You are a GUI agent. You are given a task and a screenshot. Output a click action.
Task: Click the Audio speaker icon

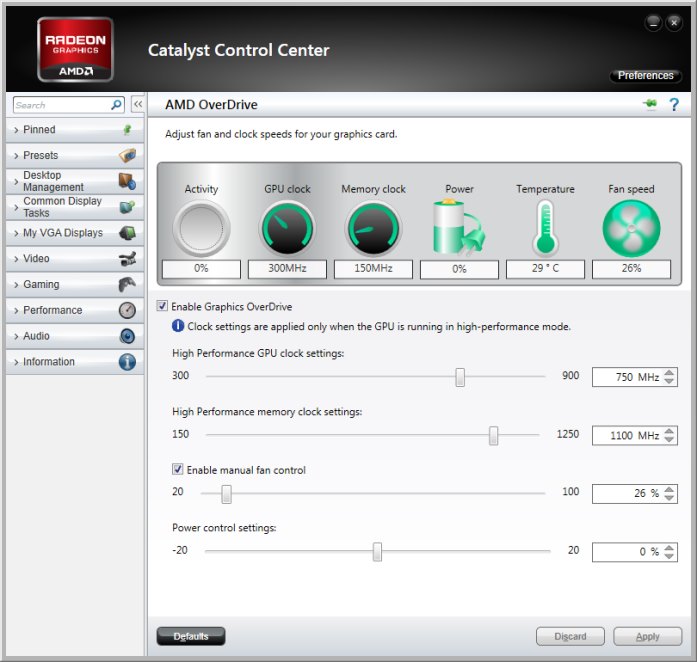(128, 336)
